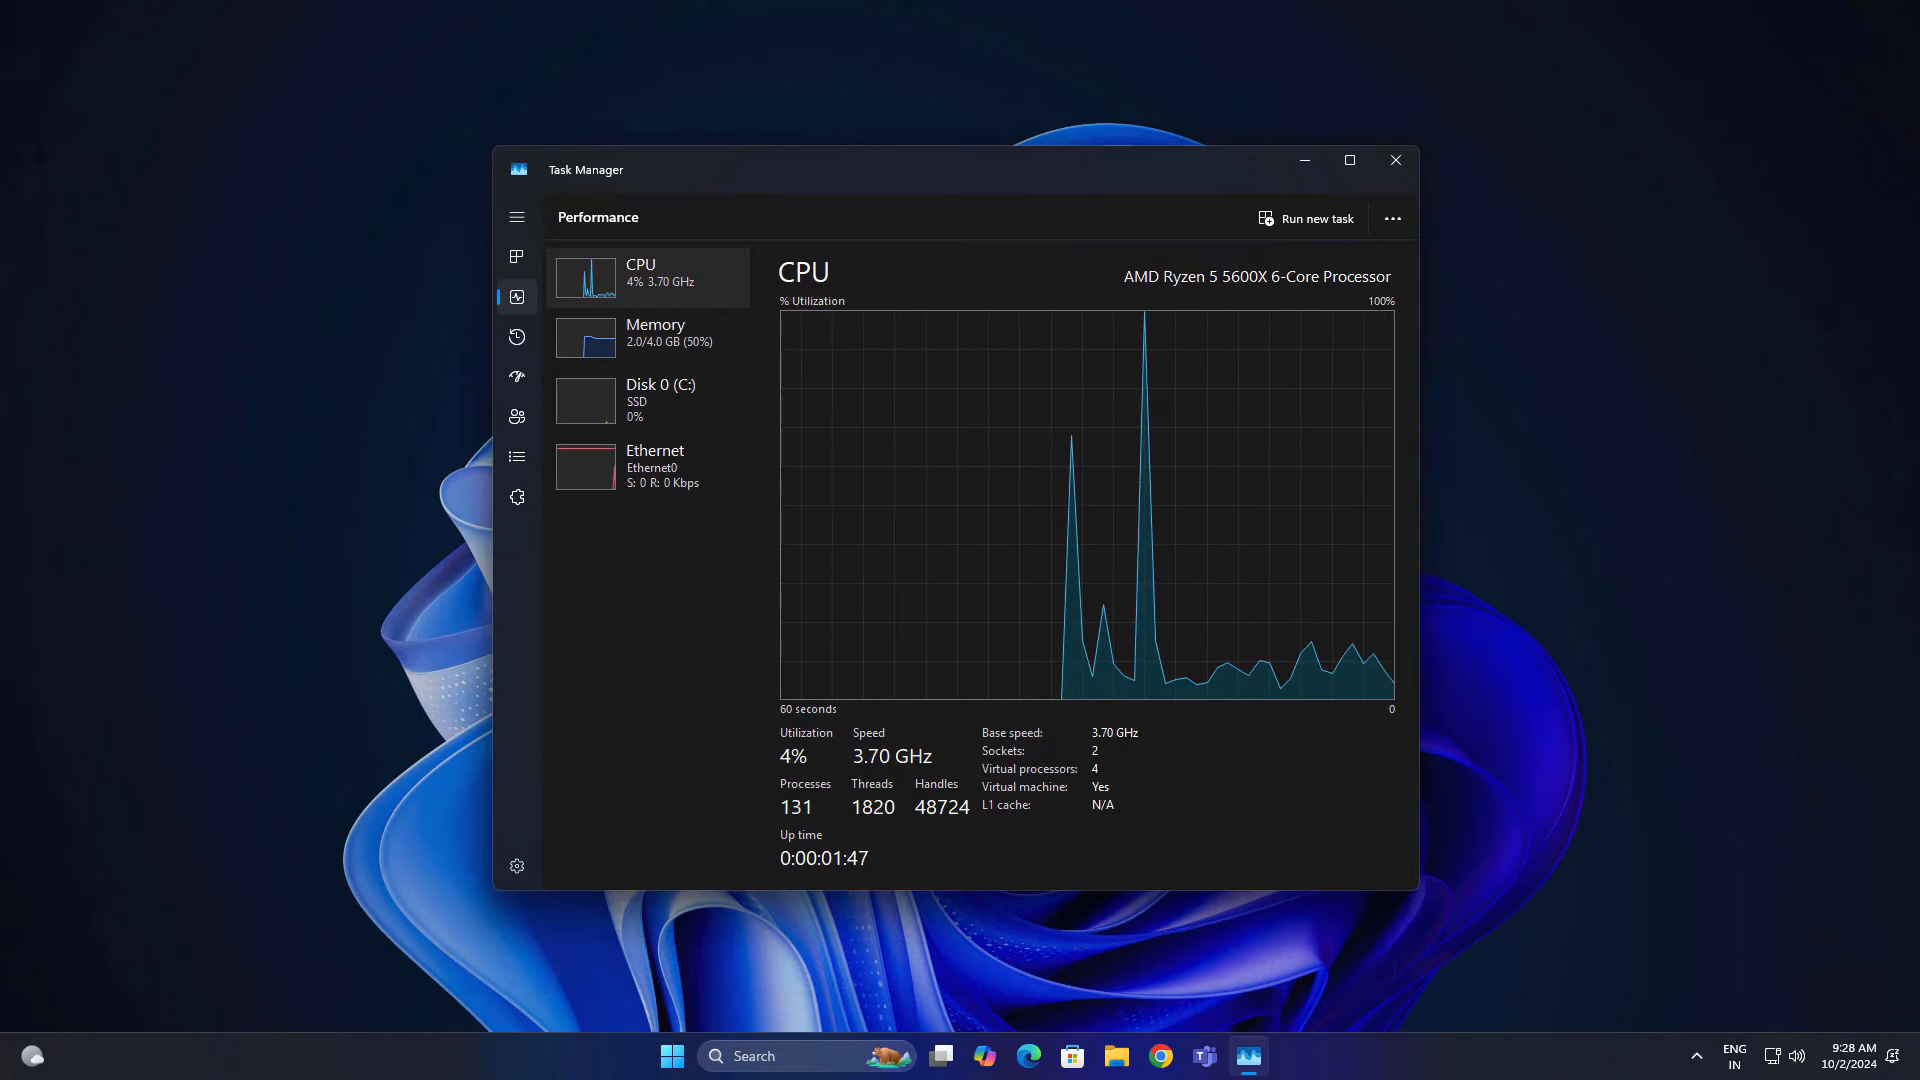Open the Services puzzle icon
Viewport: 1920px width, 1080px height.
(x=517, y=497)
